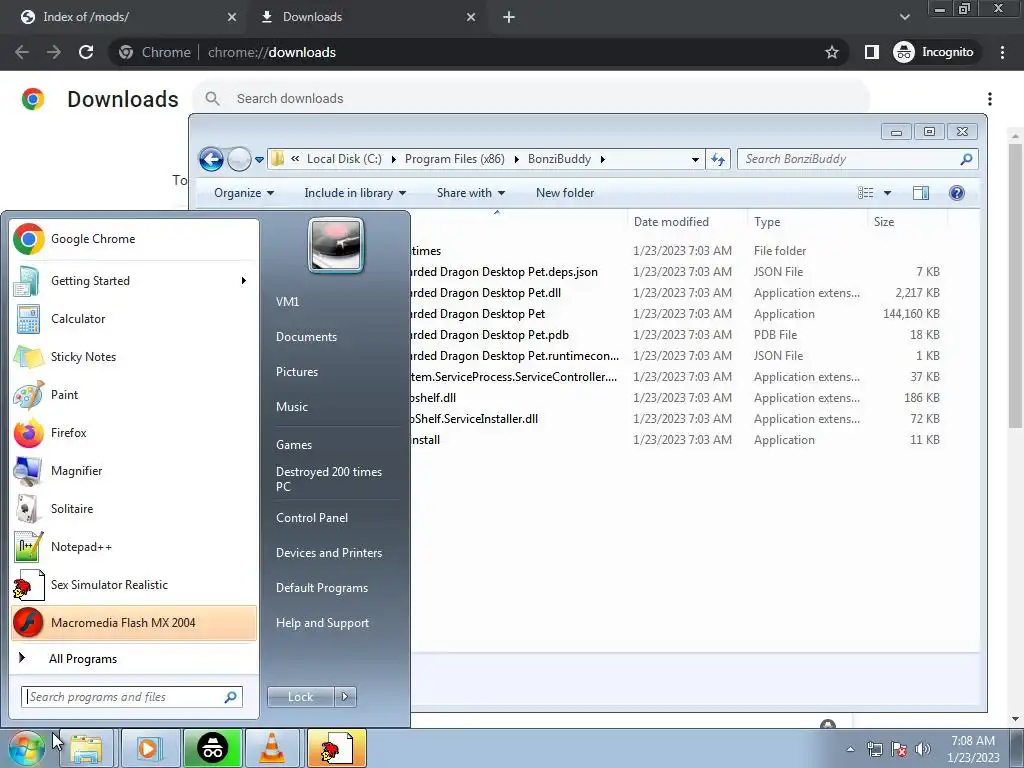This screenshot has width=1024, height=768.
Task: Open Google Chrome from Start menu
Action: click(134, 239)
